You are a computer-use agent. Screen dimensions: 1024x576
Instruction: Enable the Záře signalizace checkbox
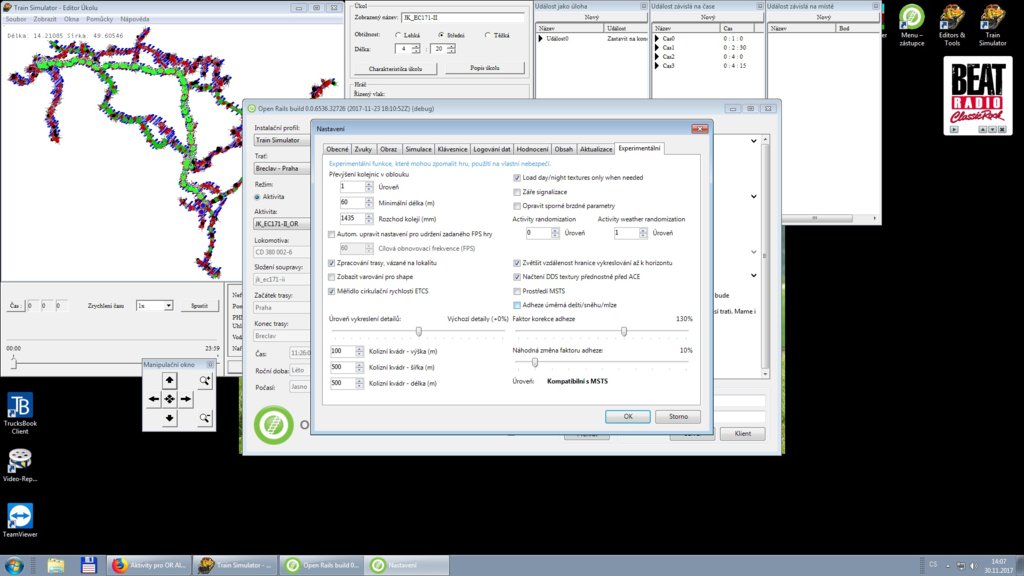(517, 191)
